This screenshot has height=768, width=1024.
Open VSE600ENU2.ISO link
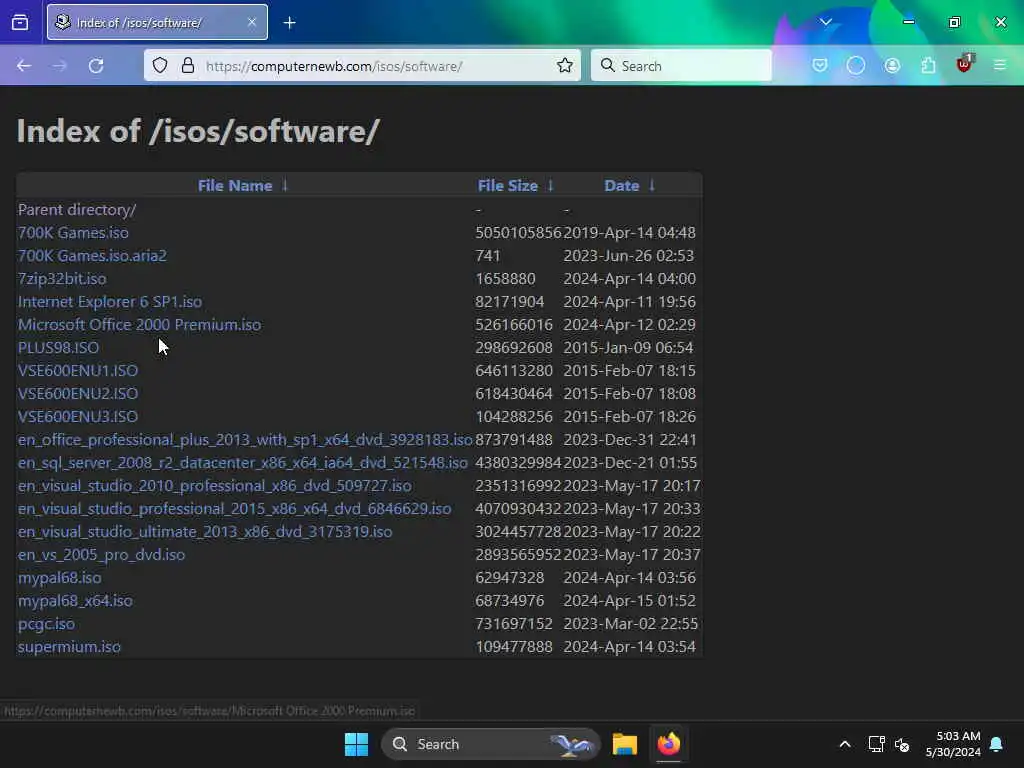tap(78, 393)
